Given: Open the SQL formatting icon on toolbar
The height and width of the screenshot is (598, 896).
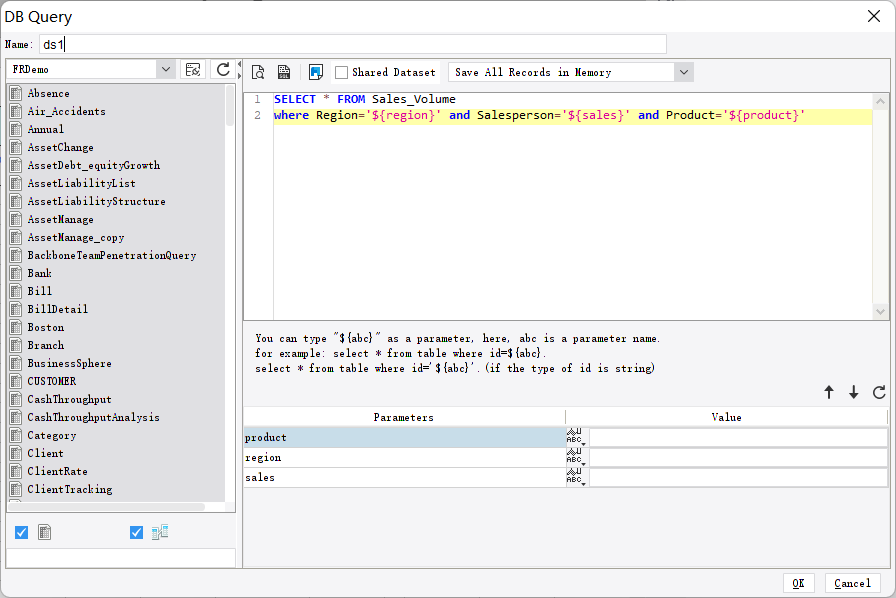Looking at the screenshot, I should (284, 72).
